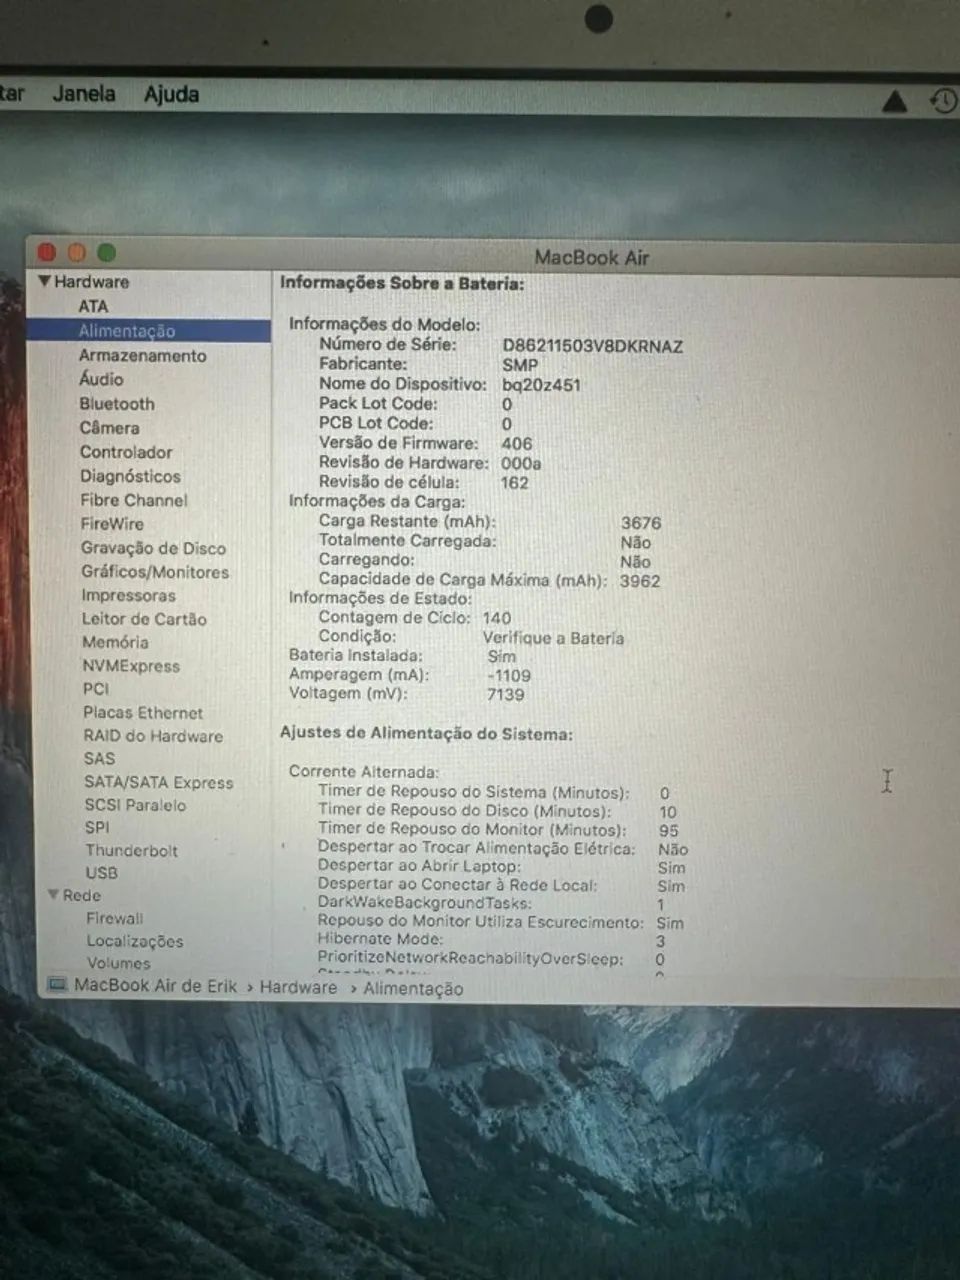Click the serial number D86211503V8DKRNAZ
960x1280 pixels.
click(592, 346)
